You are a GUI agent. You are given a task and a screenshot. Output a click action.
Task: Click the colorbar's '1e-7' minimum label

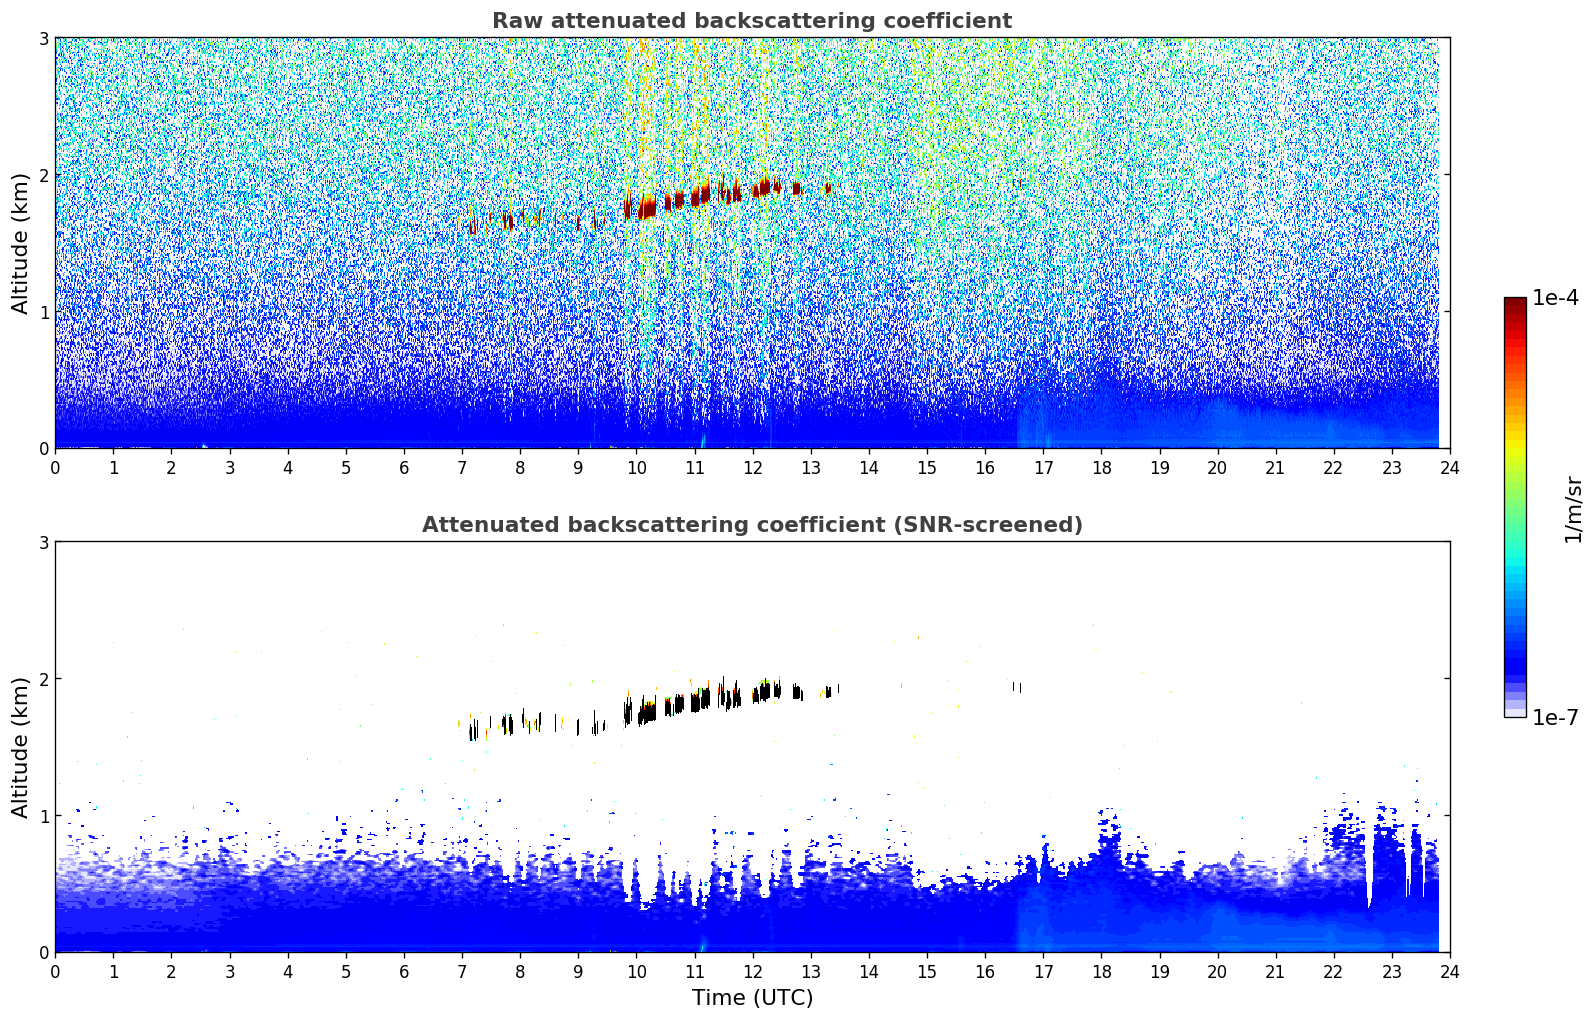pyautogui.click(x=1555, y=718)
